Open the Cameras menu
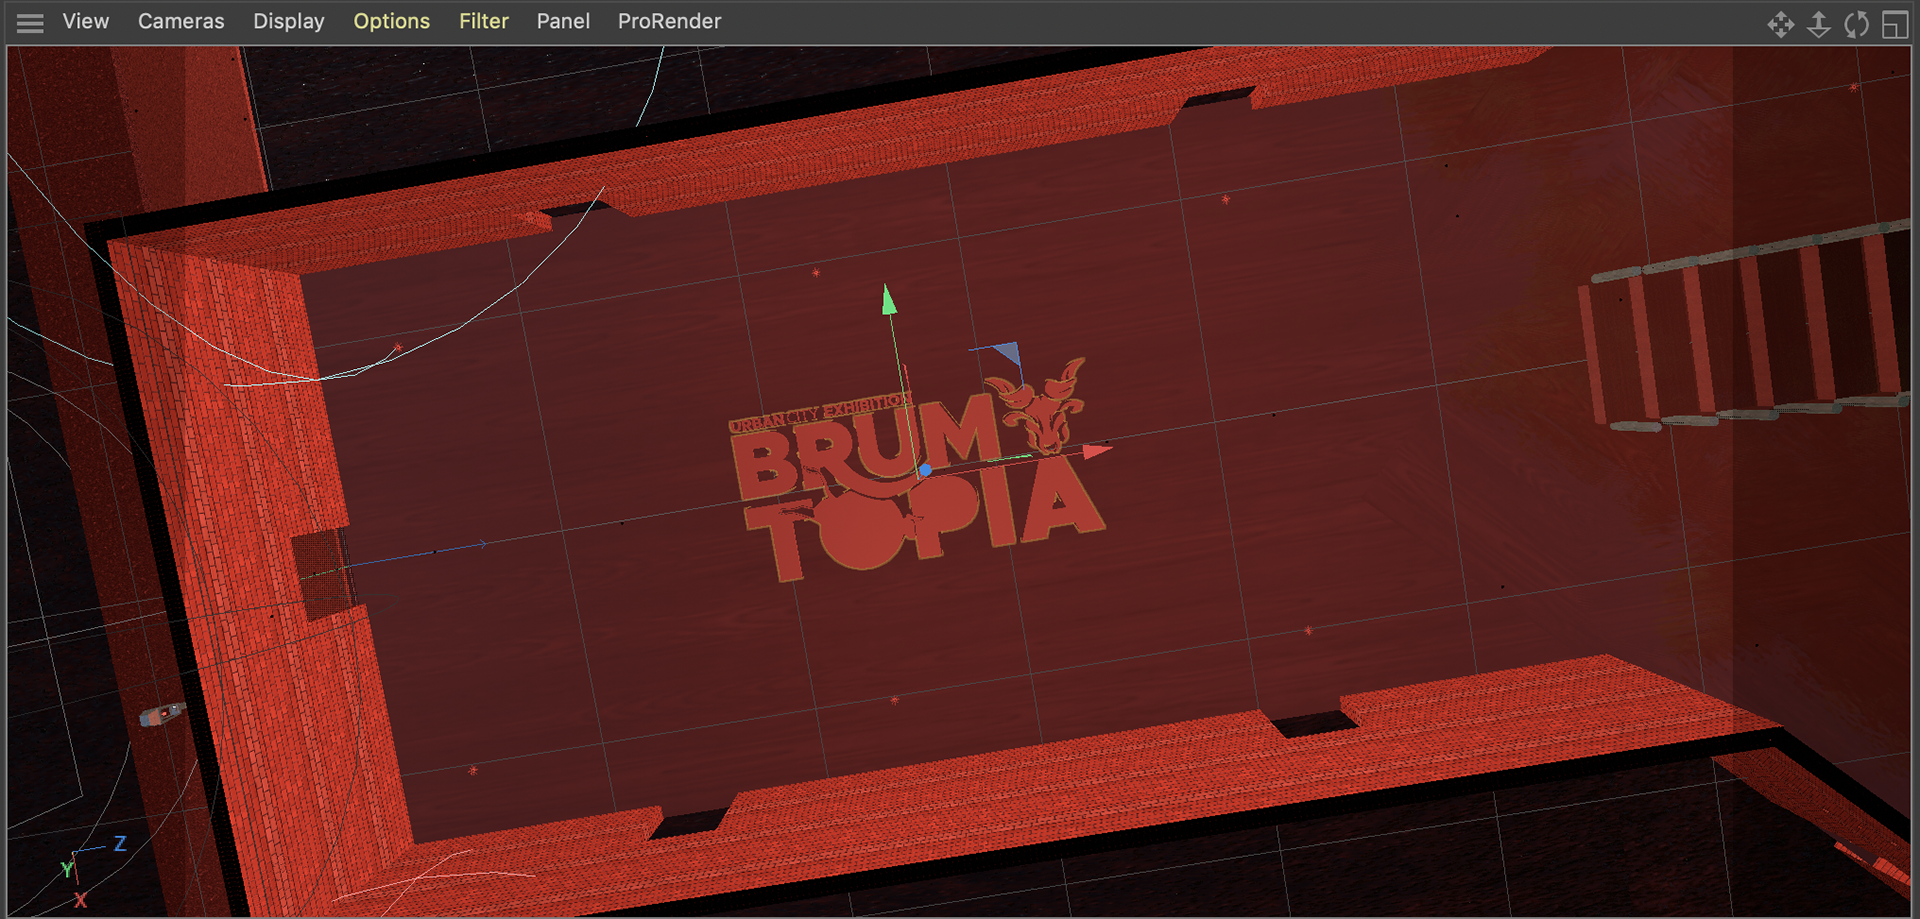This screenshot has height=919, width=1920. 181,21
